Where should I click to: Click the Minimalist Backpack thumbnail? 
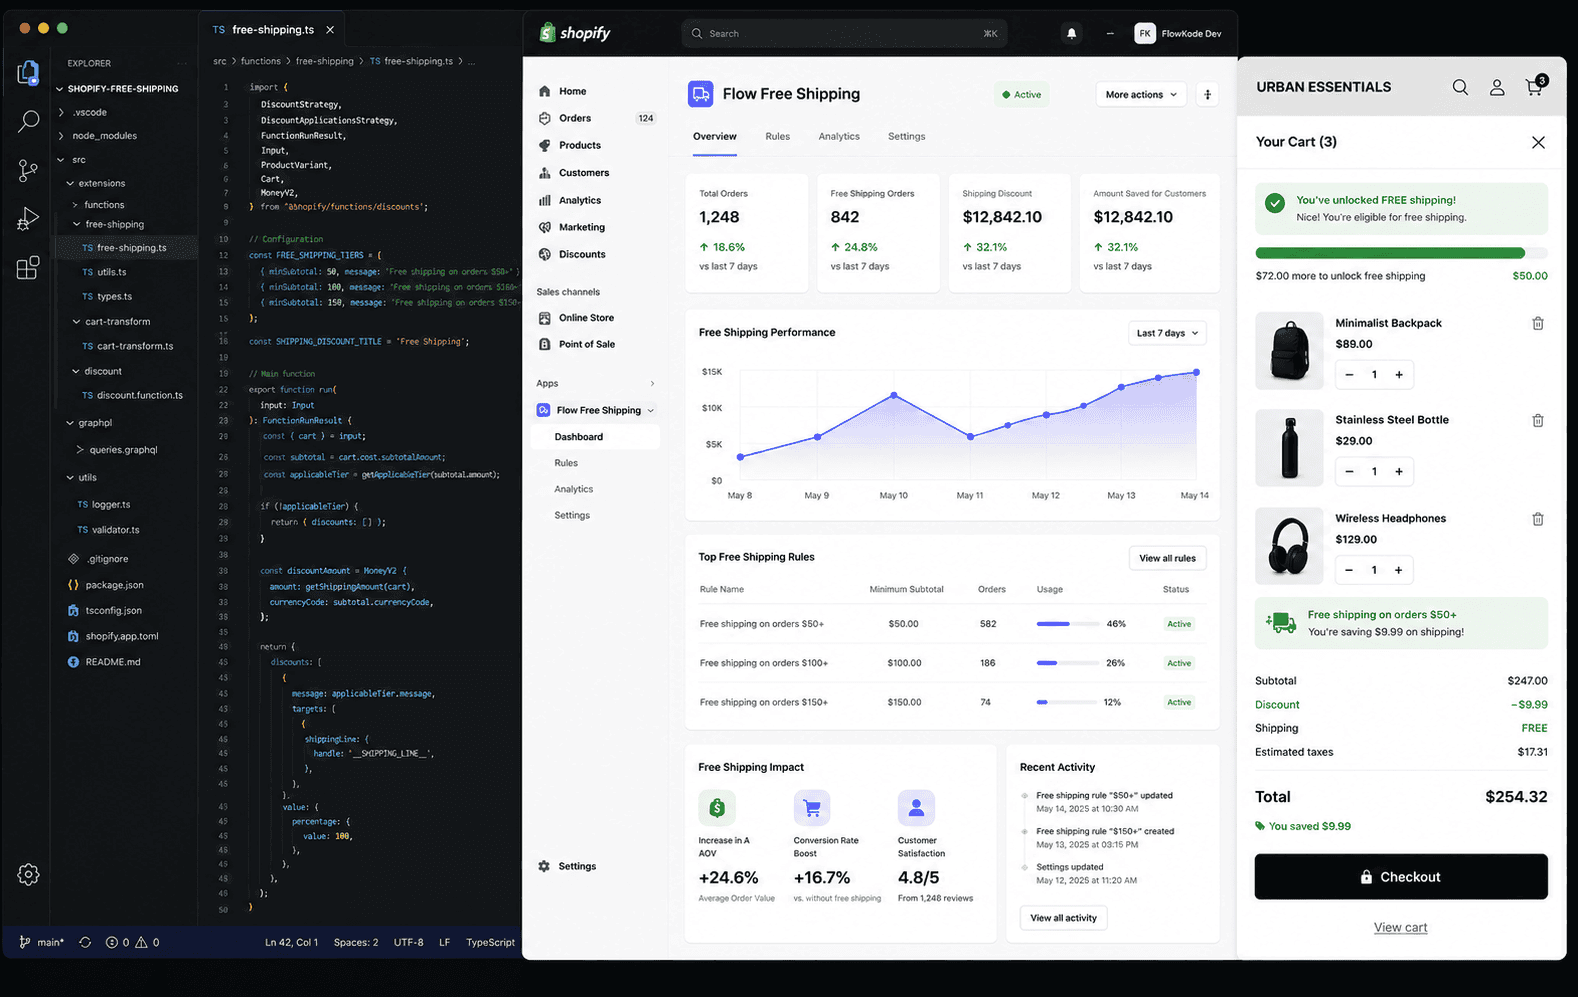click(x=1289, y=351)
